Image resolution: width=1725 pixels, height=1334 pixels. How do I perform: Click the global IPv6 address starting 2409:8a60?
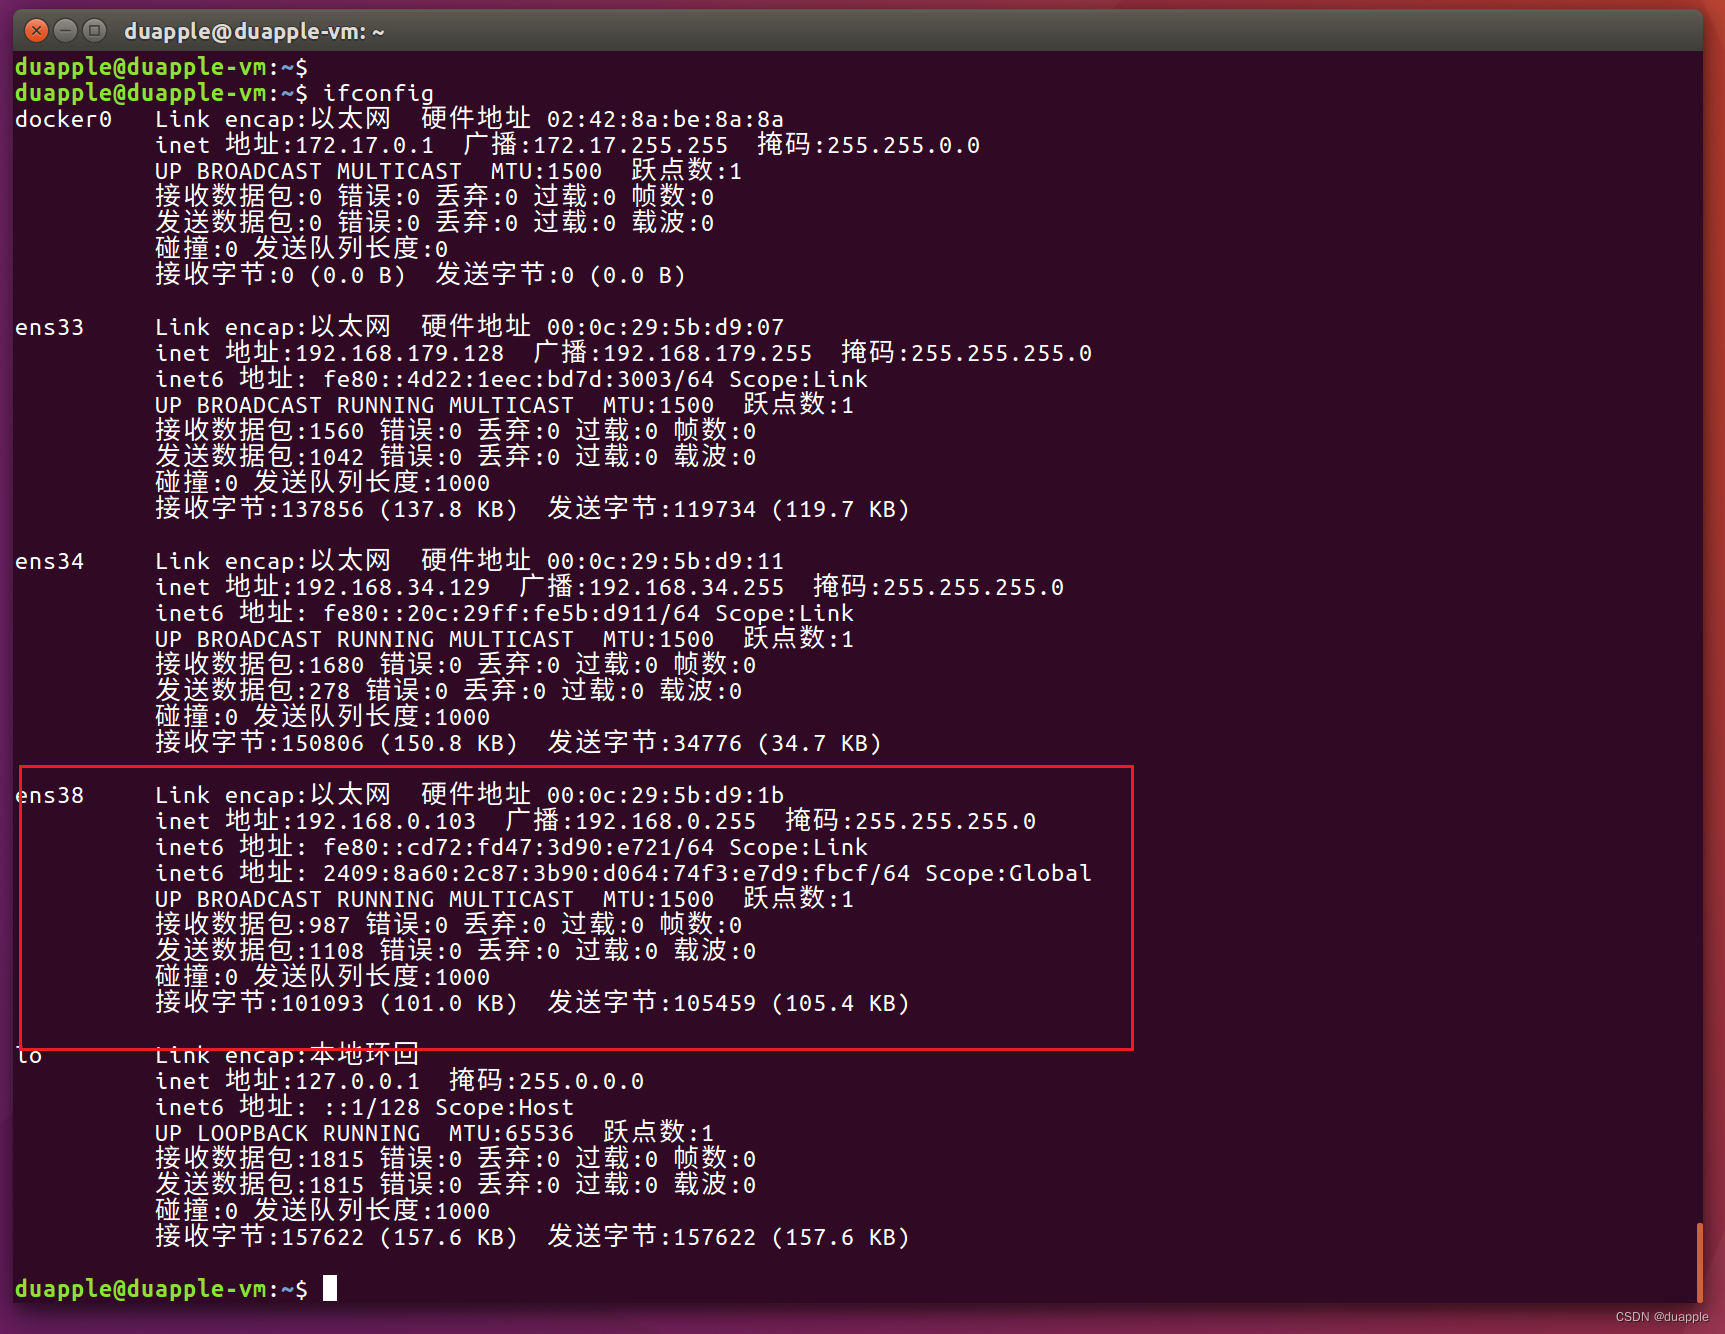(x=616, y=873)
